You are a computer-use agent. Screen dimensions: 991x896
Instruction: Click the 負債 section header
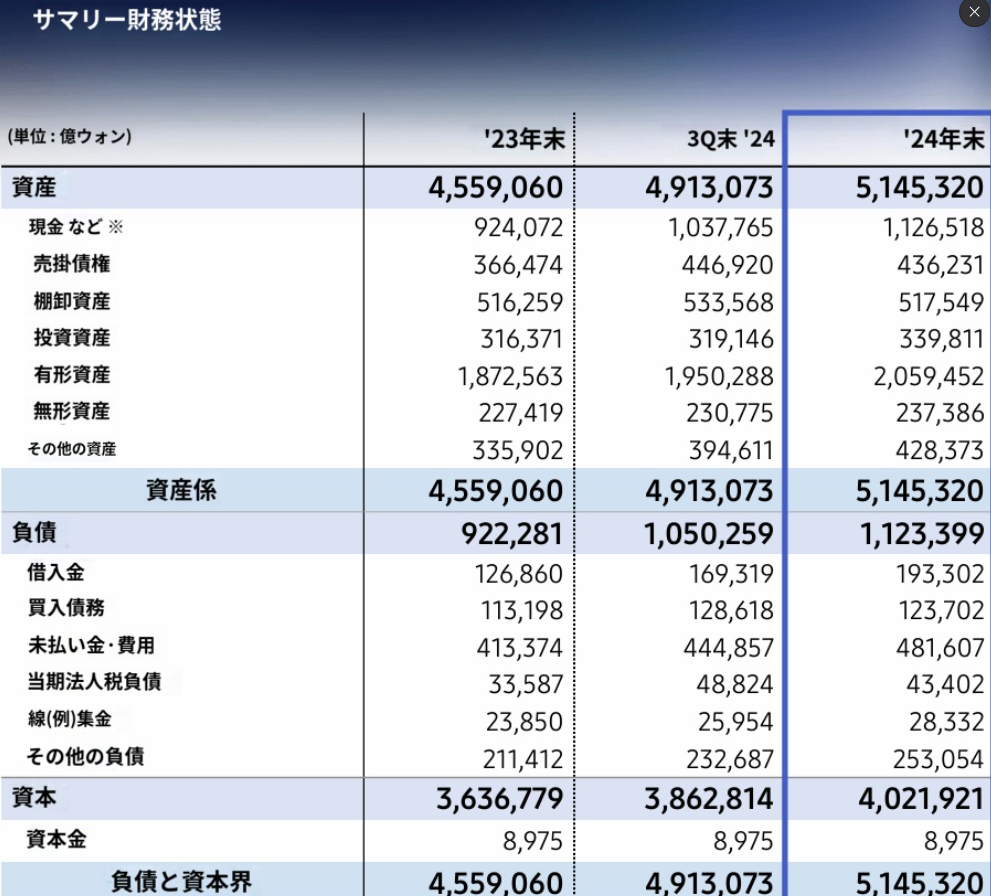click(34, 533)
